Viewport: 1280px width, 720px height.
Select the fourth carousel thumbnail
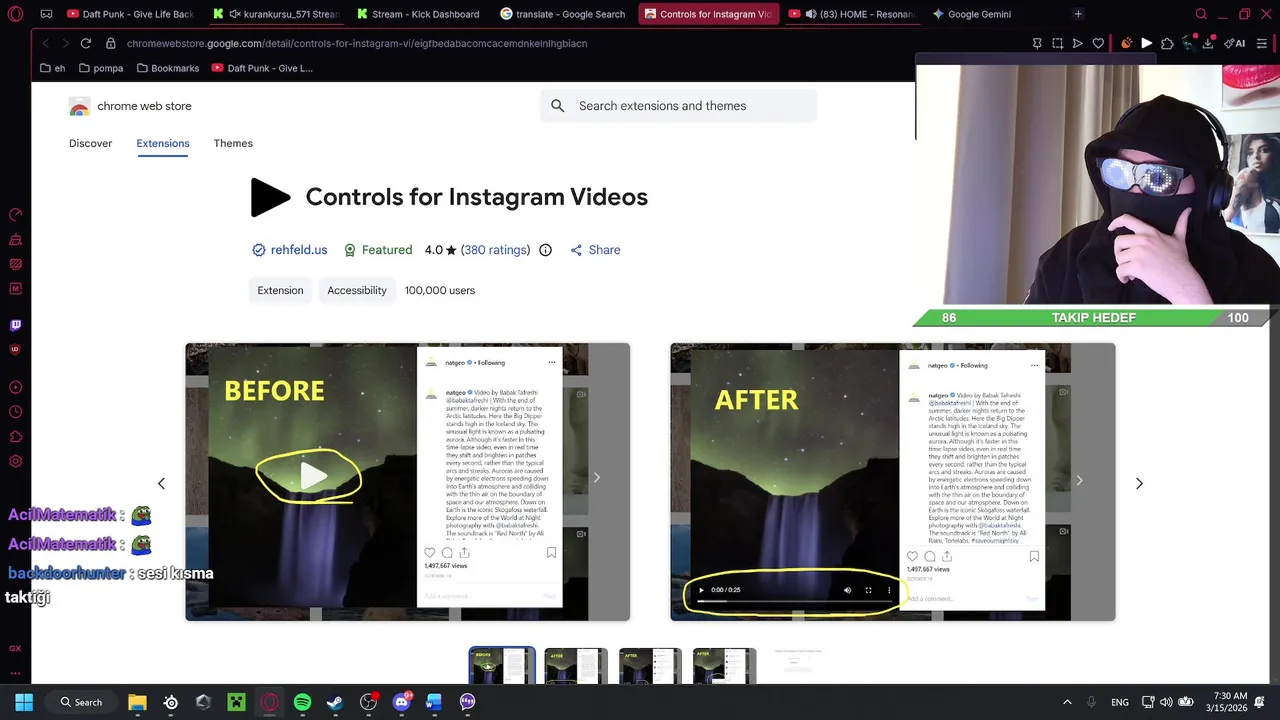point(724,666)
